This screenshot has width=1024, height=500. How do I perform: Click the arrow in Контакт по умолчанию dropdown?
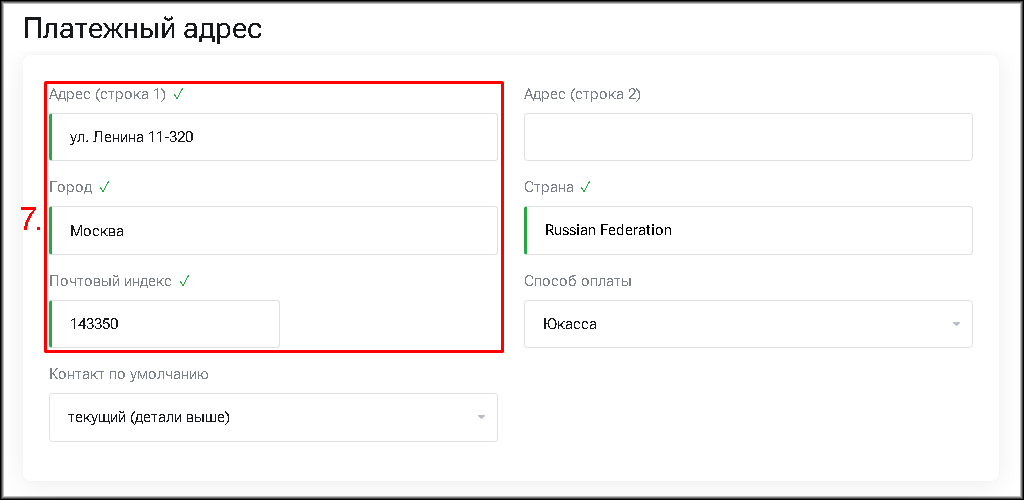click(x=481, y=417)
